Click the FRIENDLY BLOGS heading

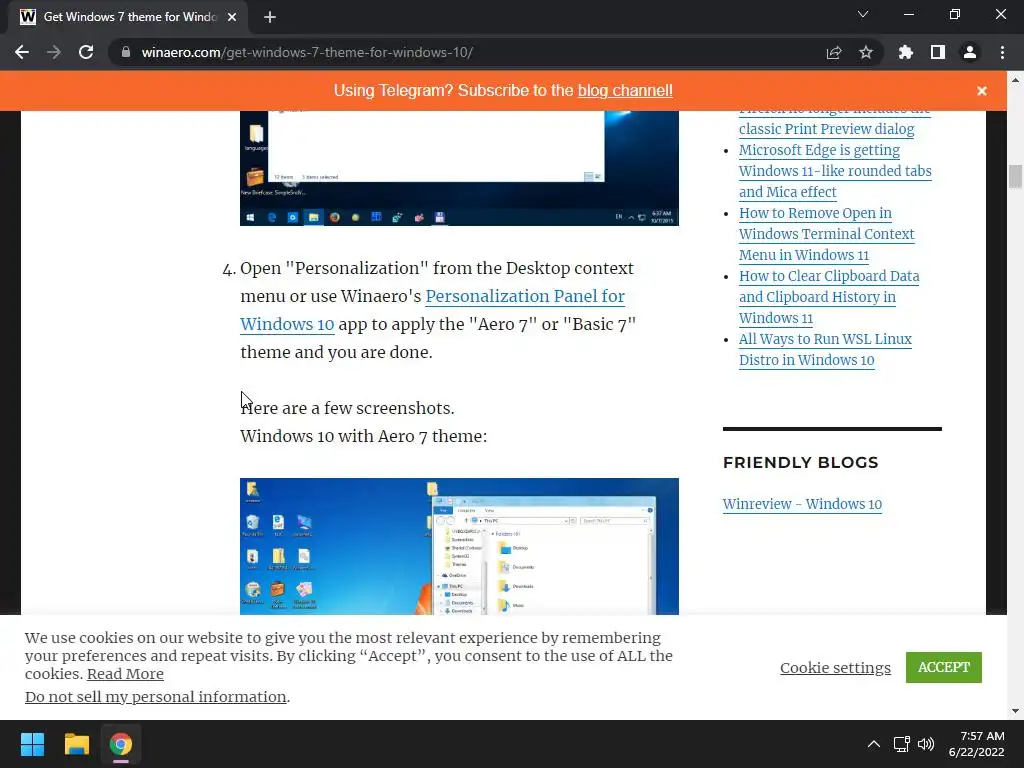(801, 462)
